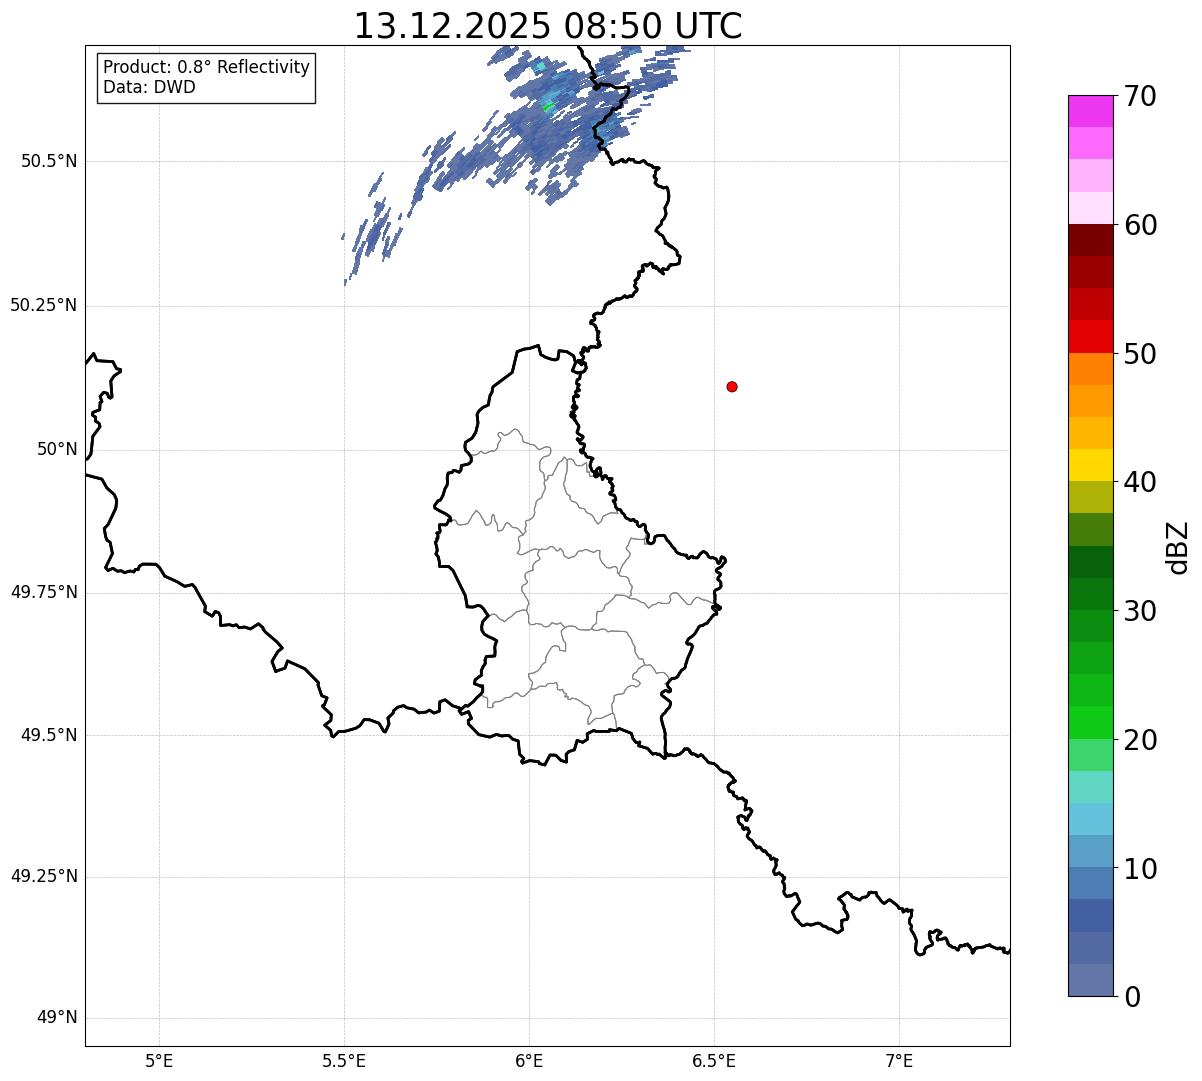Image resolution: width=1202 pixels, height=1081 pixels.
Task: Click the latitude label 50.25°N
Action: coord(44,305)
